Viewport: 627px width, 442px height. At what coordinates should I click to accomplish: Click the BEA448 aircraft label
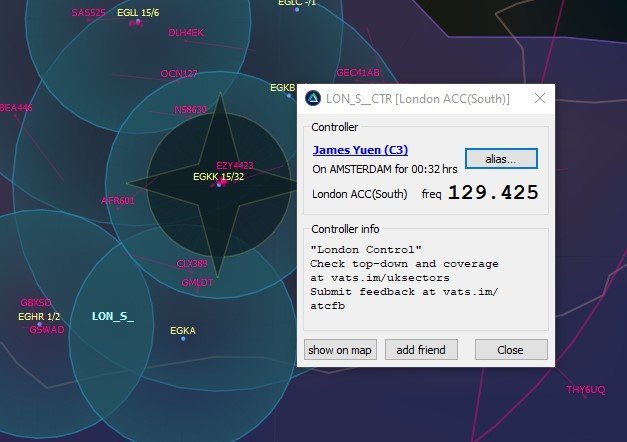tap(16, 107)
